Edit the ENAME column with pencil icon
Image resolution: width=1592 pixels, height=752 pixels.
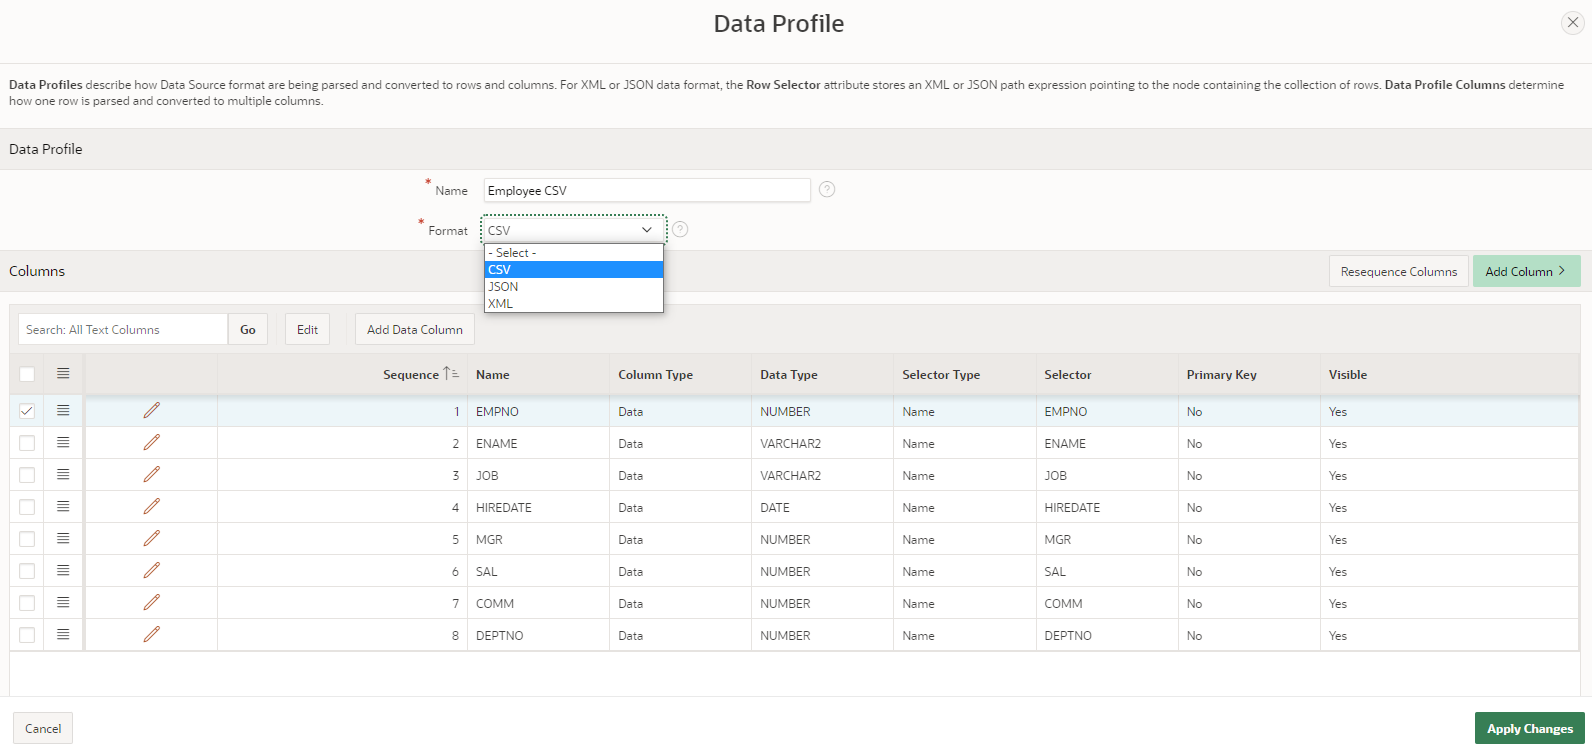pyautogui.click(x=151, y=443)
